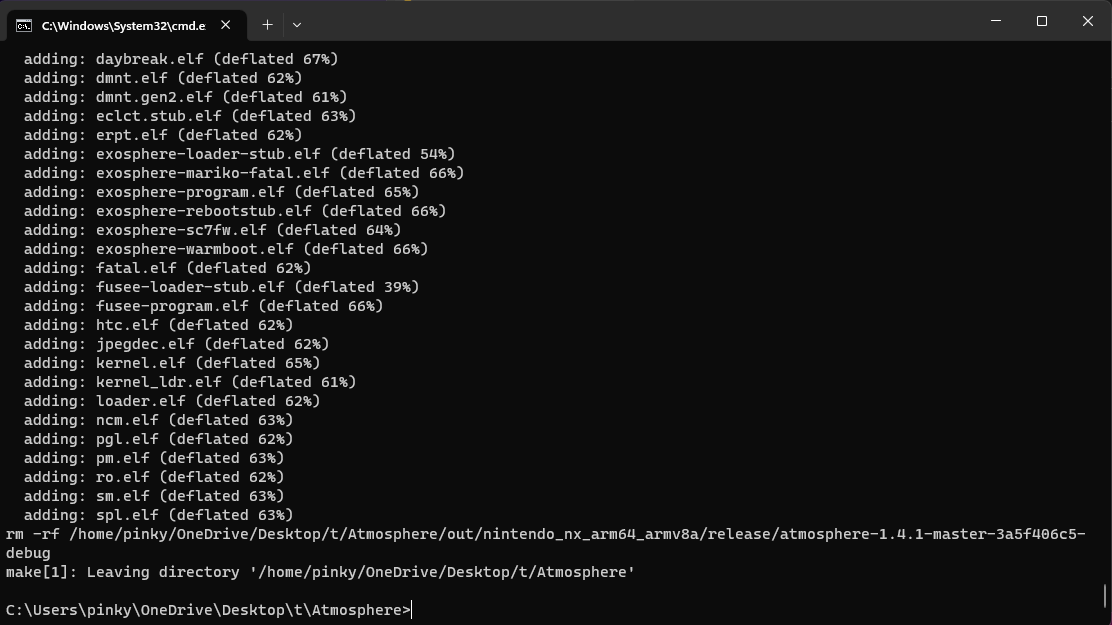The width and height of the screenshot is (1112, 625).
Task: Click the 'adding: spl.elf' output line
Action: coord(158,515)
